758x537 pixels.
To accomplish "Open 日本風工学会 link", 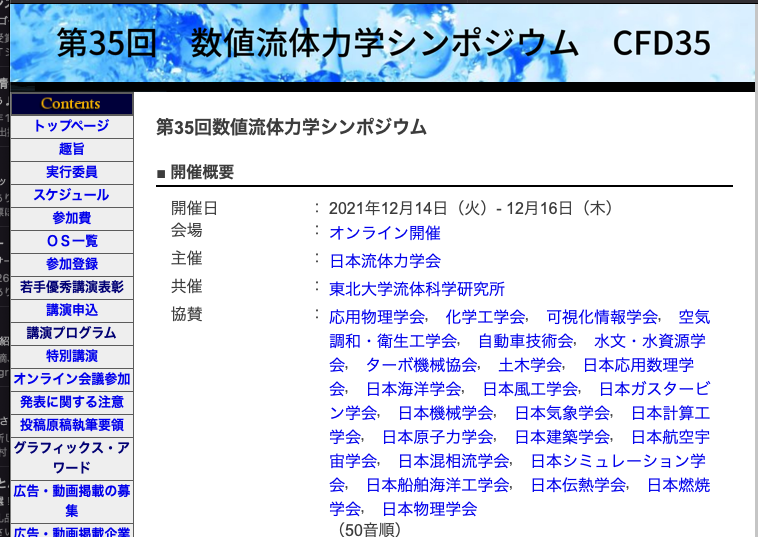I will coord(530,389).
